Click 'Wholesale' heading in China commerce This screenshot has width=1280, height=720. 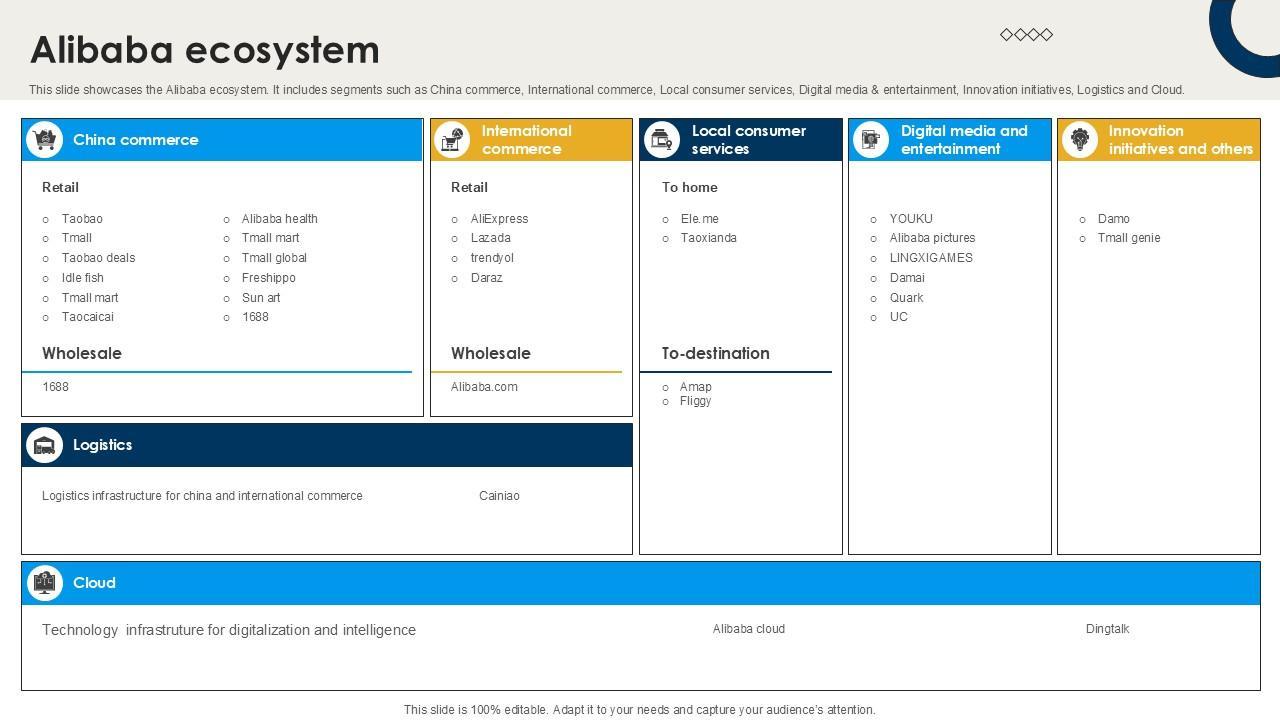[x=82, y=353]
